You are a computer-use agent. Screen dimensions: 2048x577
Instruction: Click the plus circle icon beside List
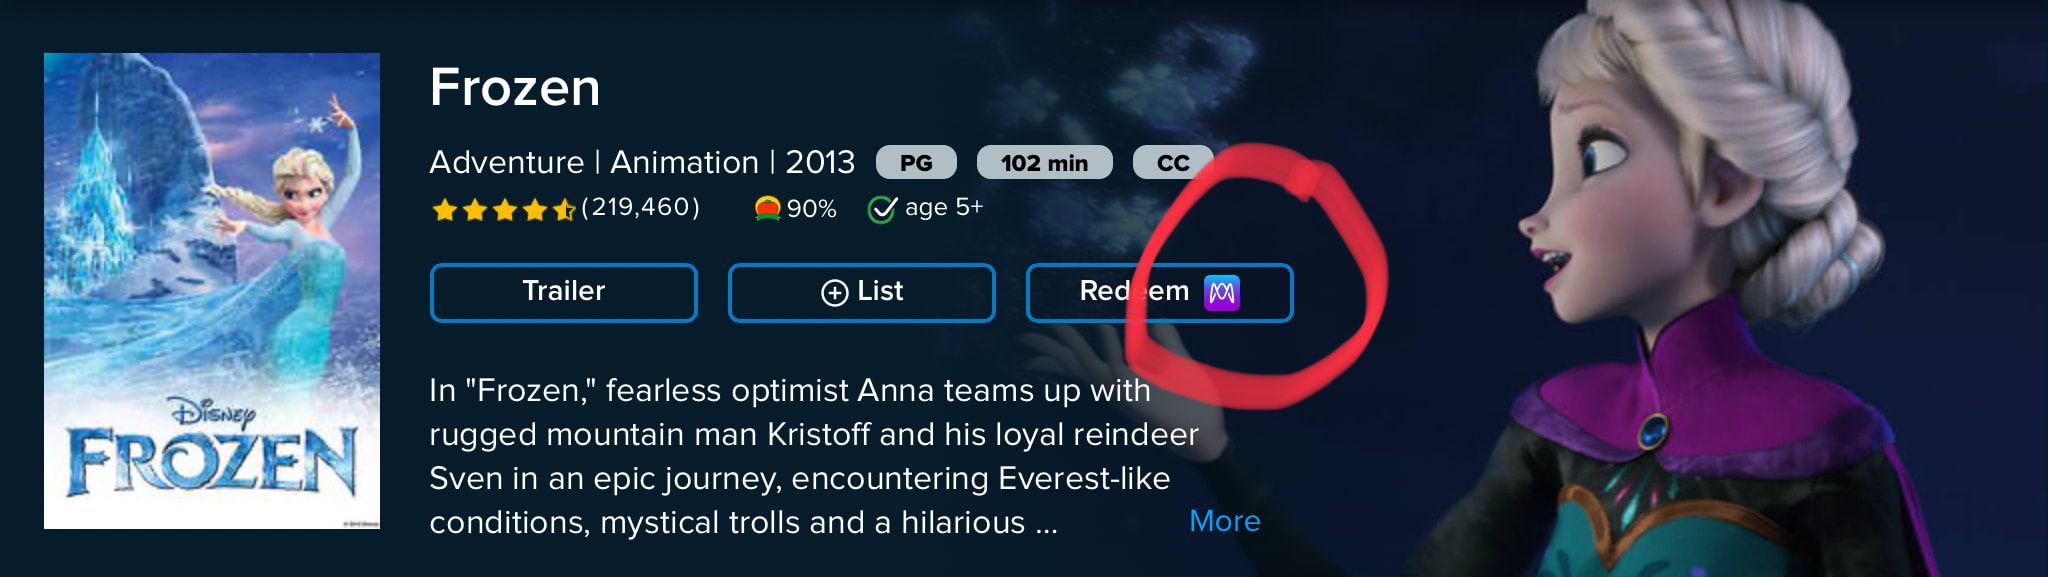click(834, 293)
